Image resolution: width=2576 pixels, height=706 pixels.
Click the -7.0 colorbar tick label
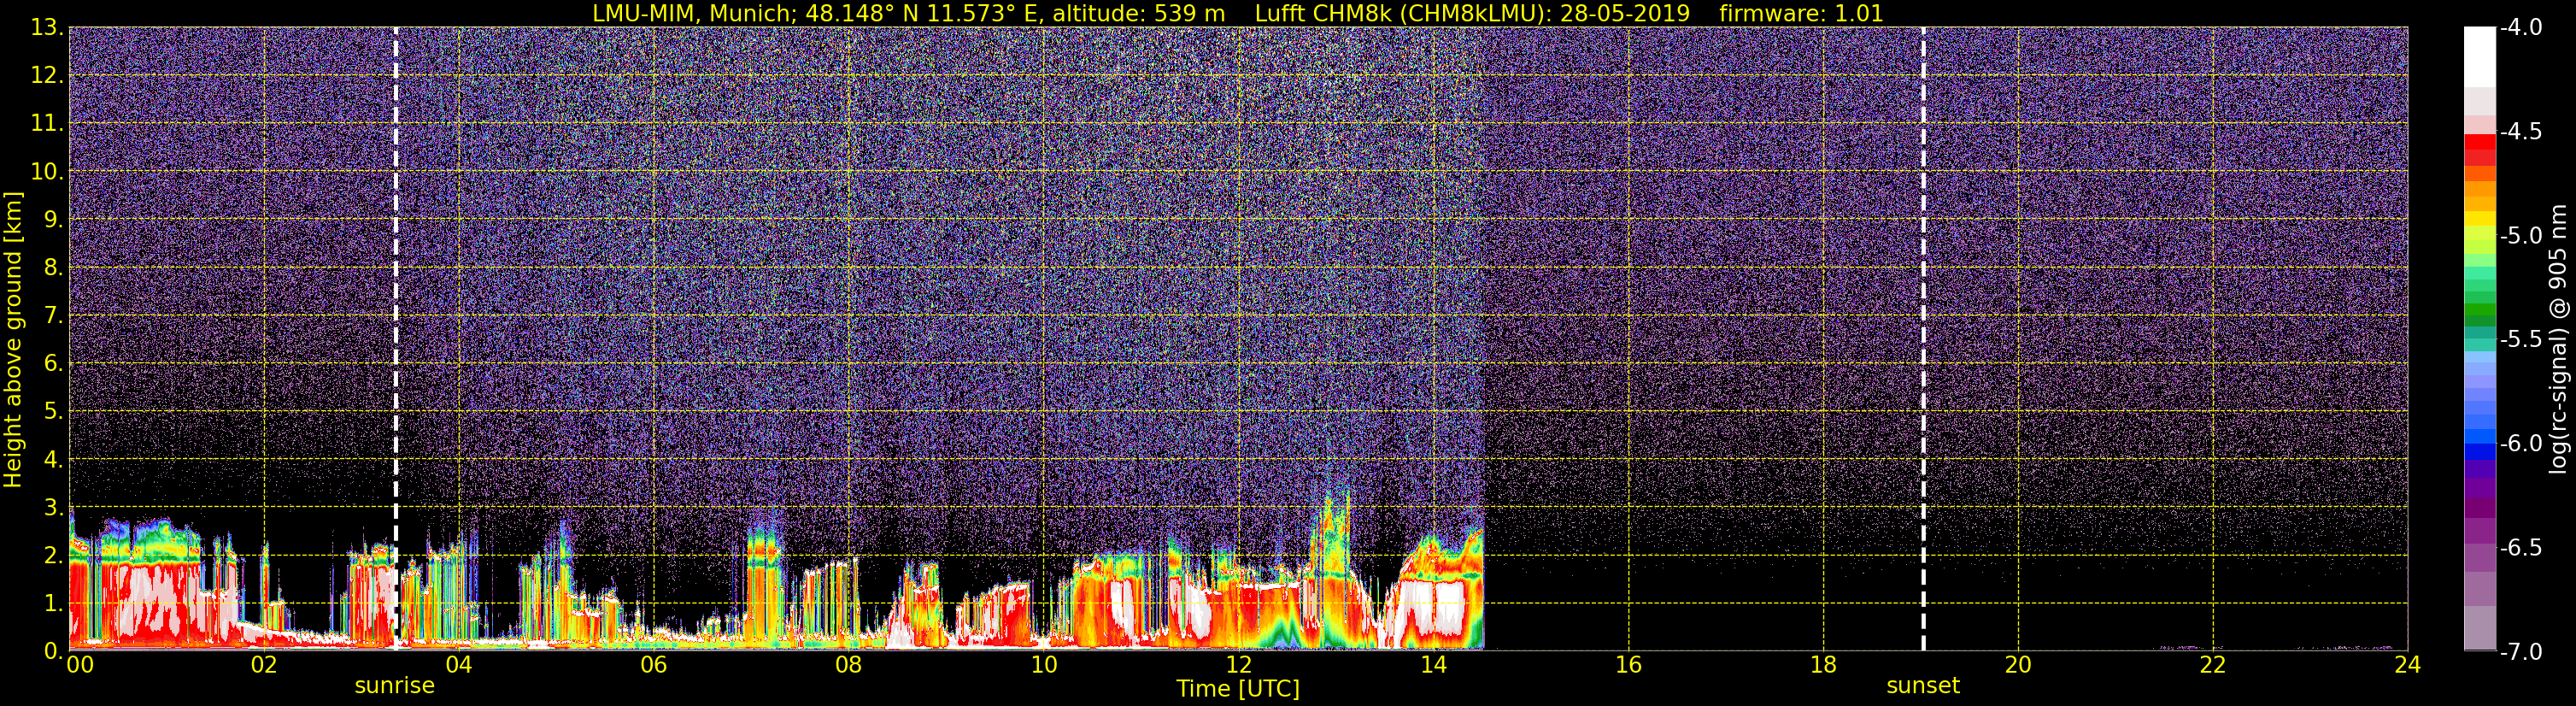(x=2520, y=652)
